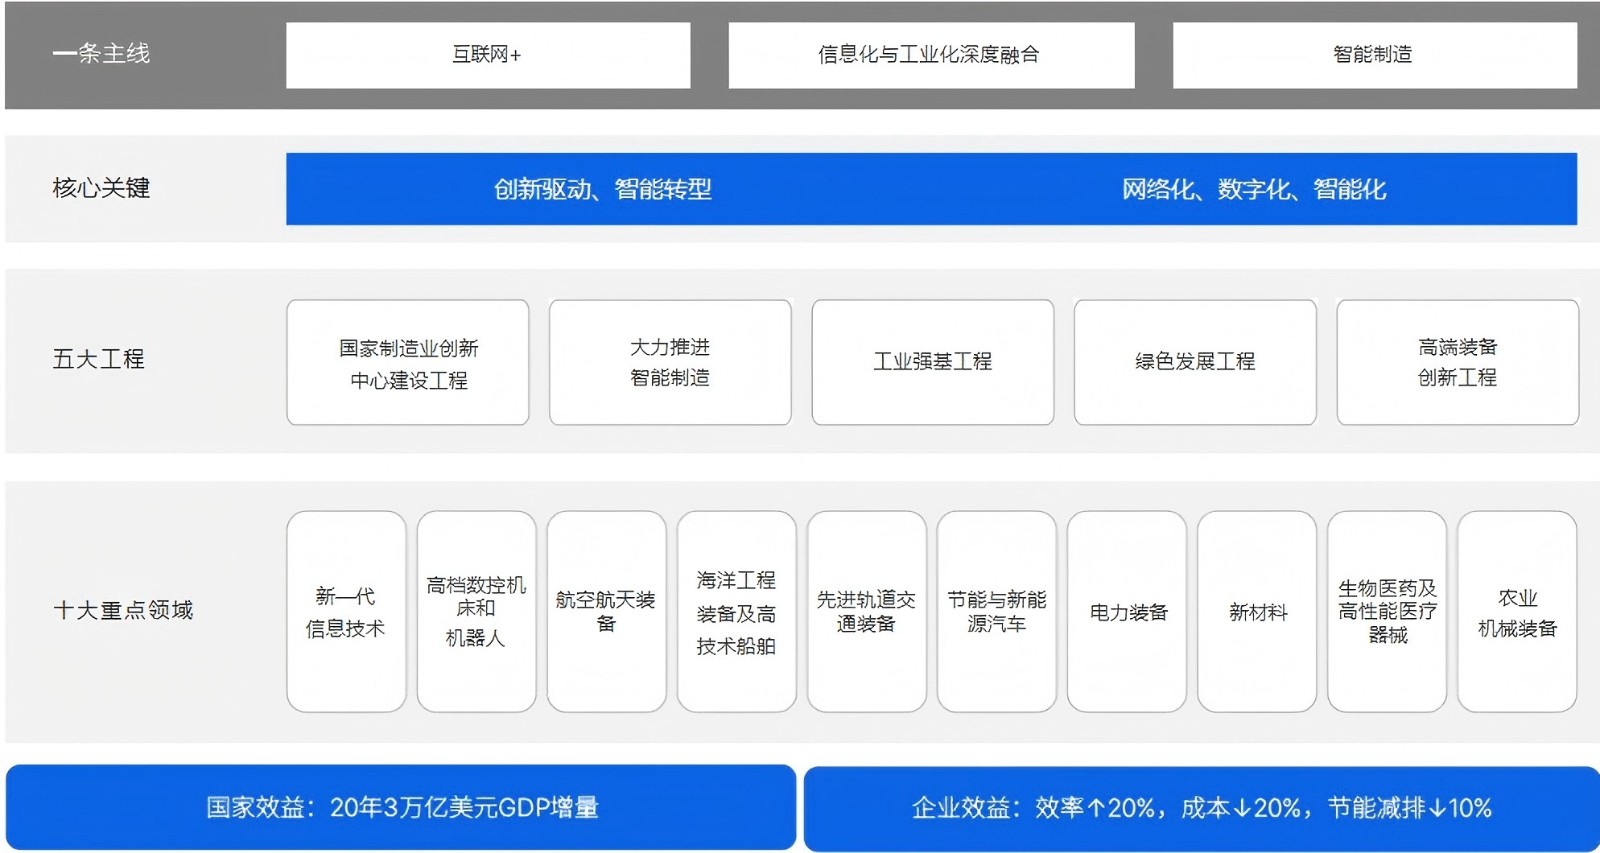Click the 新材料 tile

pos(1257,612)
